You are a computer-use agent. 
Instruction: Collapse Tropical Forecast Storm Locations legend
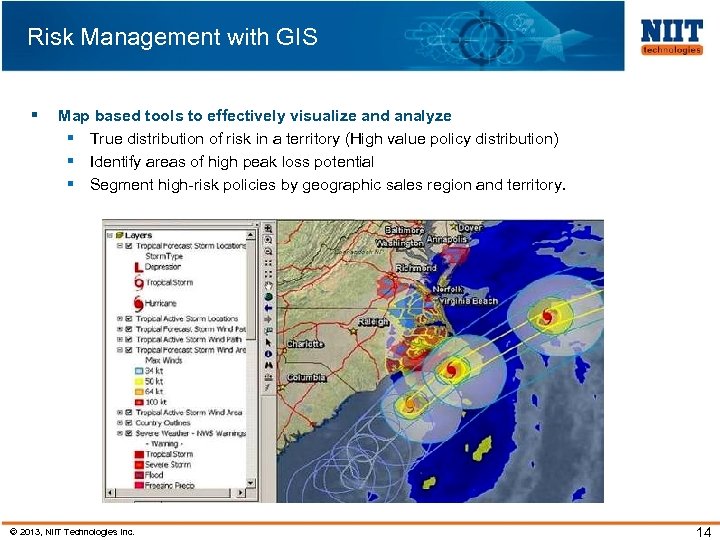[120, 246]
